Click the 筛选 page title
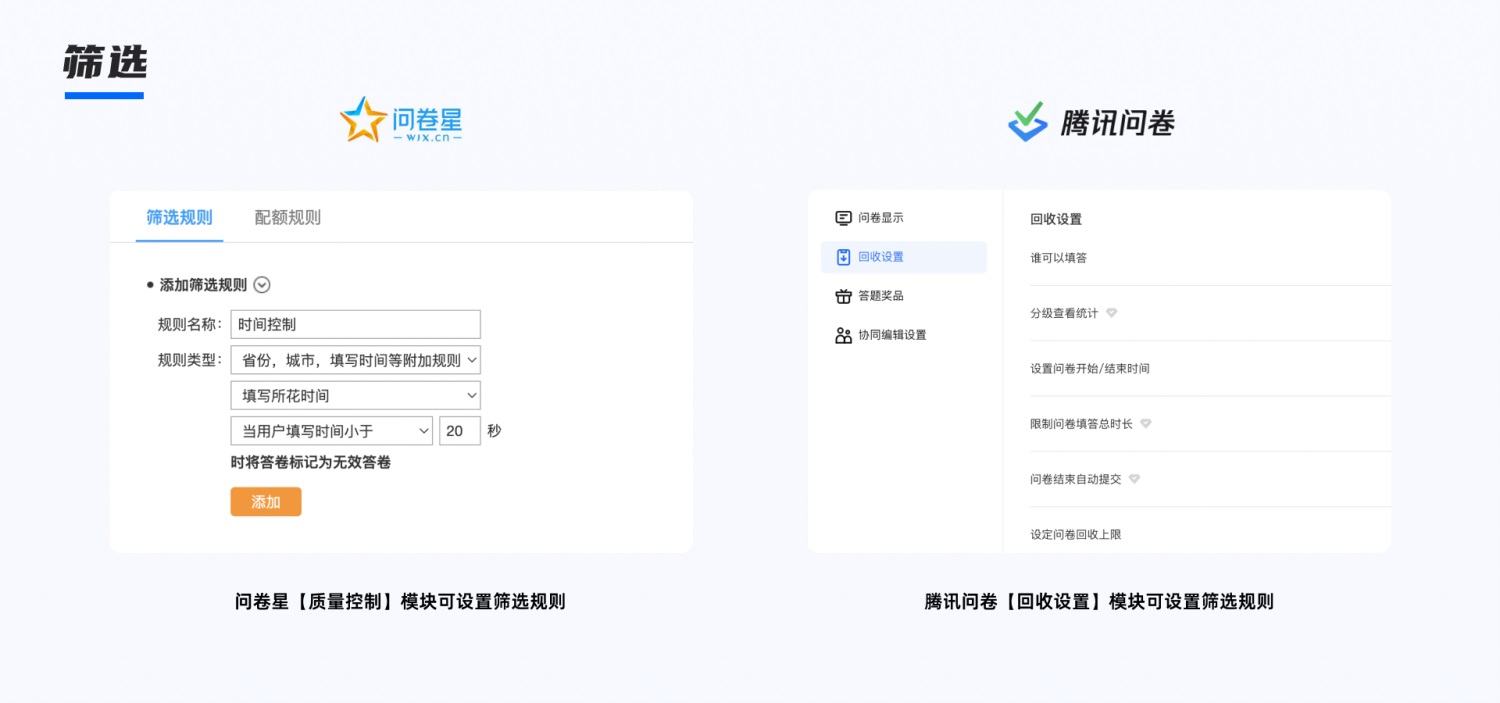Image resolution: width=1500 pixels, height=703 pixels. 105,62
